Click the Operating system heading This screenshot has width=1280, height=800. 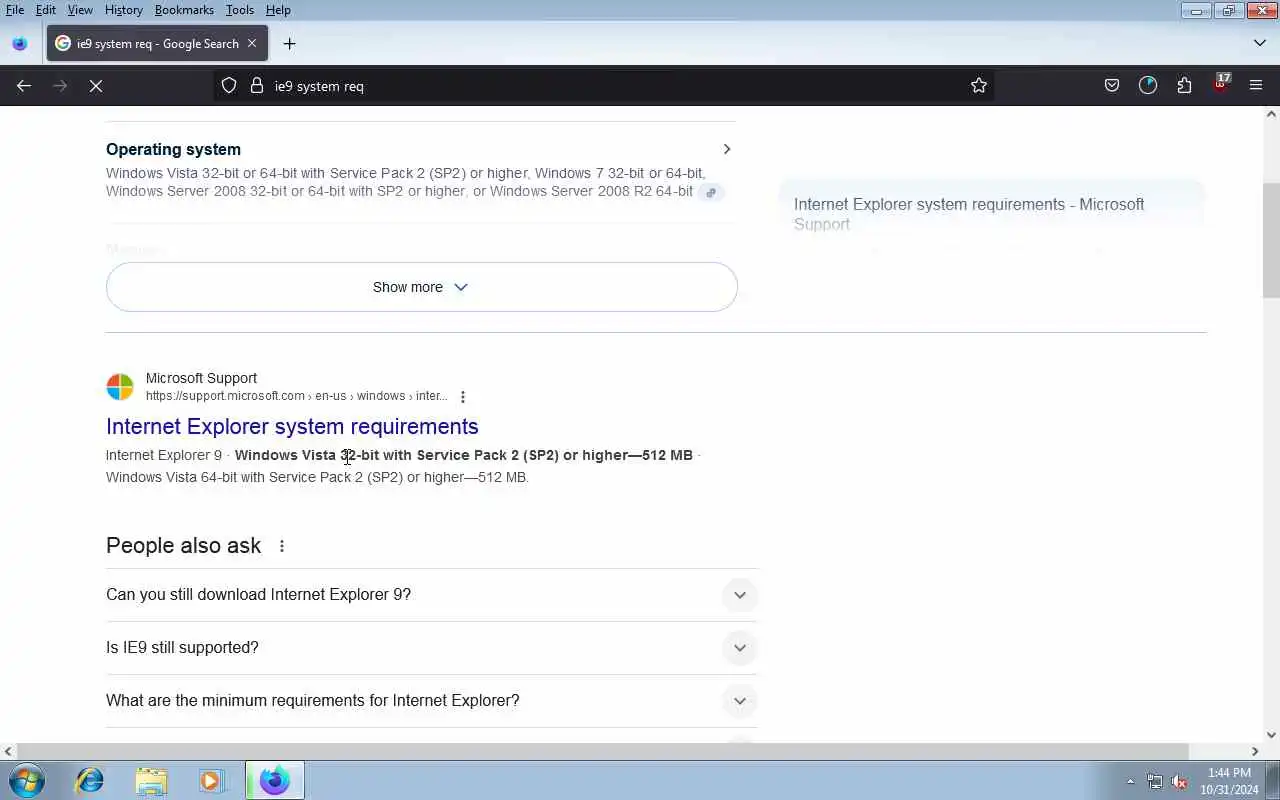tap(173, 149)
